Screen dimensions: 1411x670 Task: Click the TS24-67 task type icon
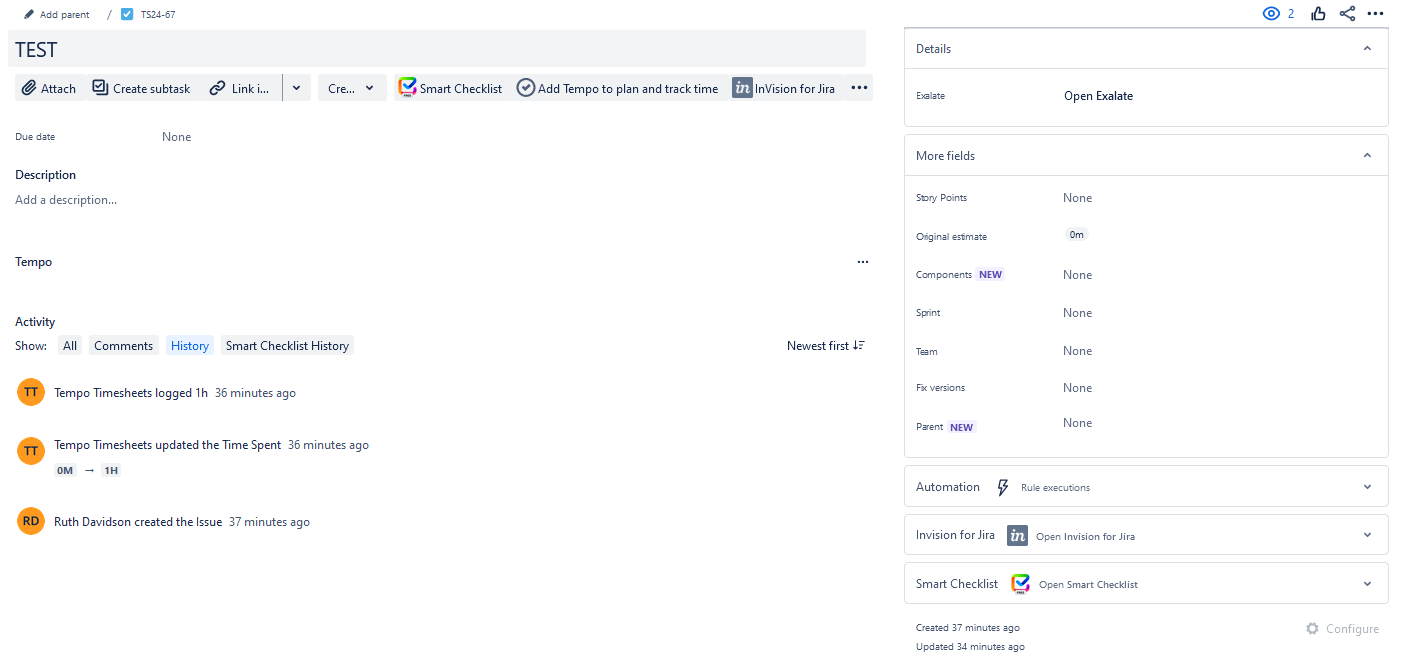[x=127, y=14]
